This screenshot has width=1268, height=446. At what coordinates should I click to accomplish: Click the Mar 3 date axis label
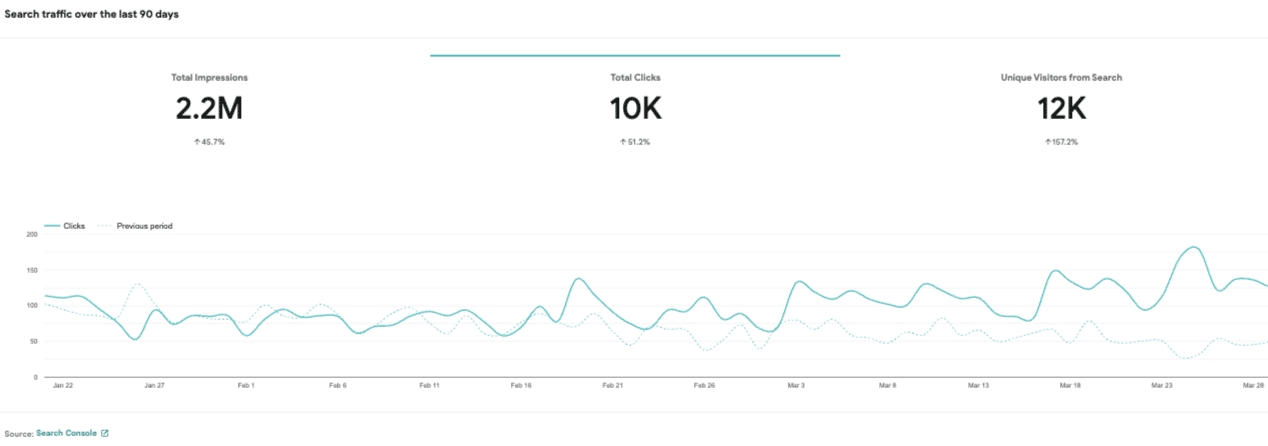(x=797, y=385)
